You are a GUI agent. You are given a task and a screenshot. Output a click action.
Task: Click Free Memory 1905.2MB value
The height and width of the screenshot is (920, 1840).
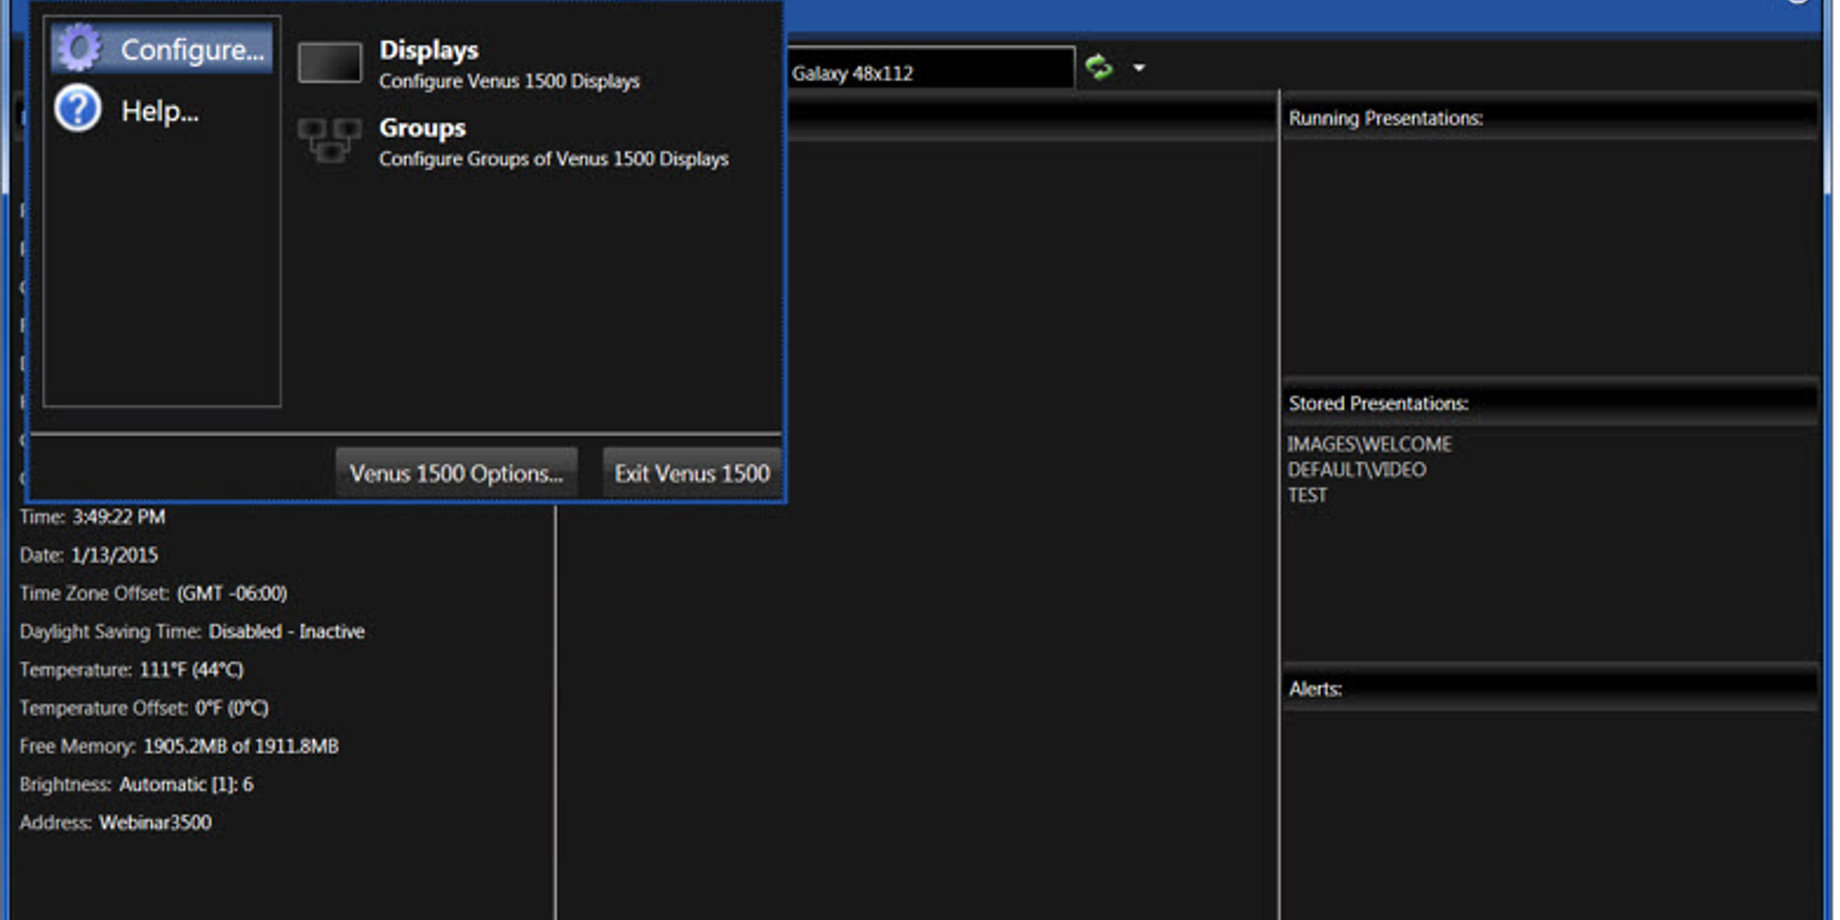click(240, 746)
